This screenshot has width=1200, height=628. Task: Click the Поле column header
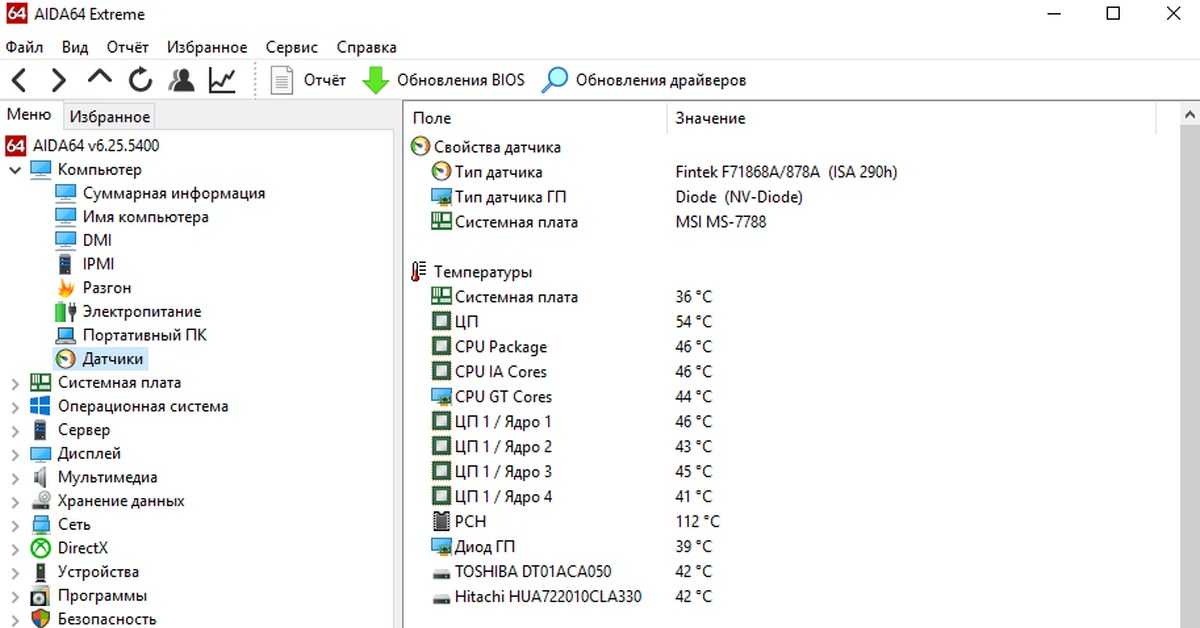coord(536,118)
